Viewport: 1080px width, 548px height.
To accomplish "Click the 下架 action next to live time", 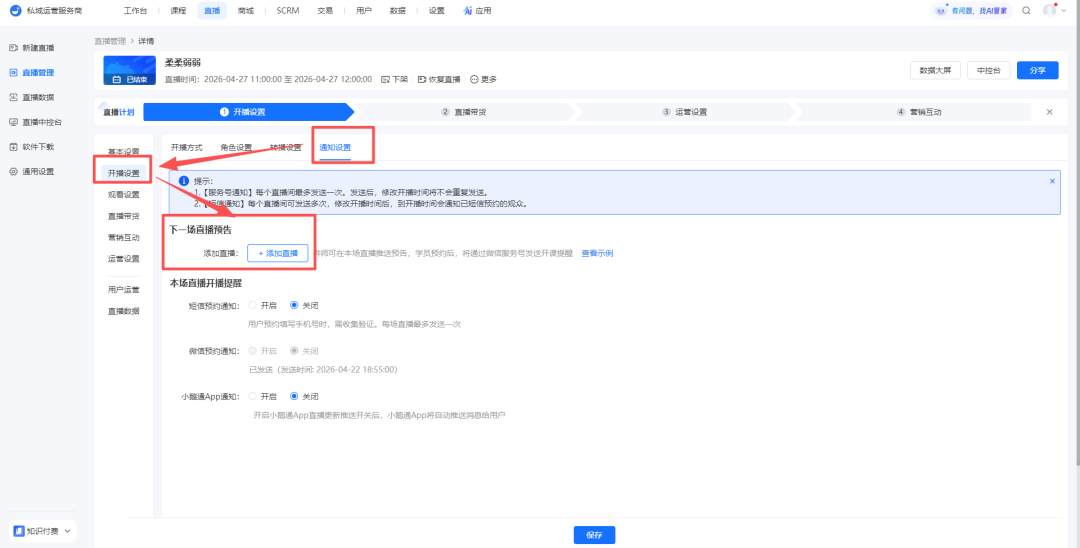I will [395, 79].
